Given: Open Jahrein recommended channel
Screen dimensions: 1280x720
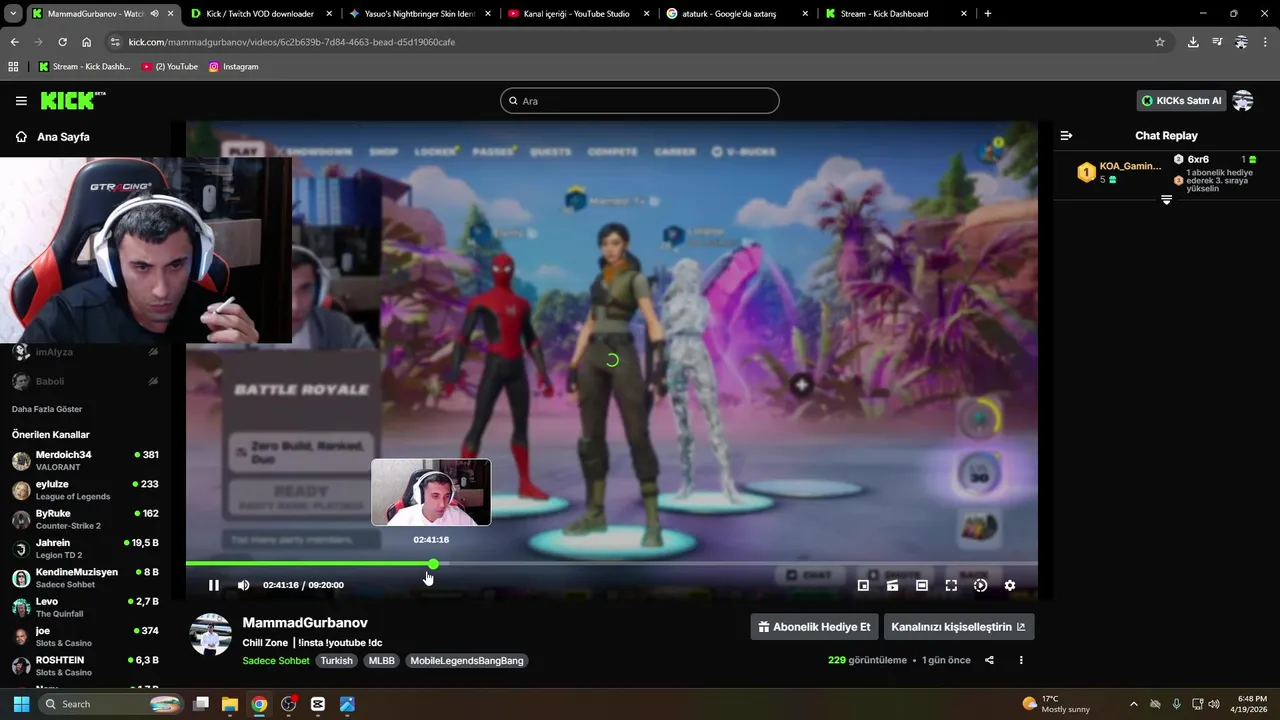Looking at the screenshot, I should 85,548.
